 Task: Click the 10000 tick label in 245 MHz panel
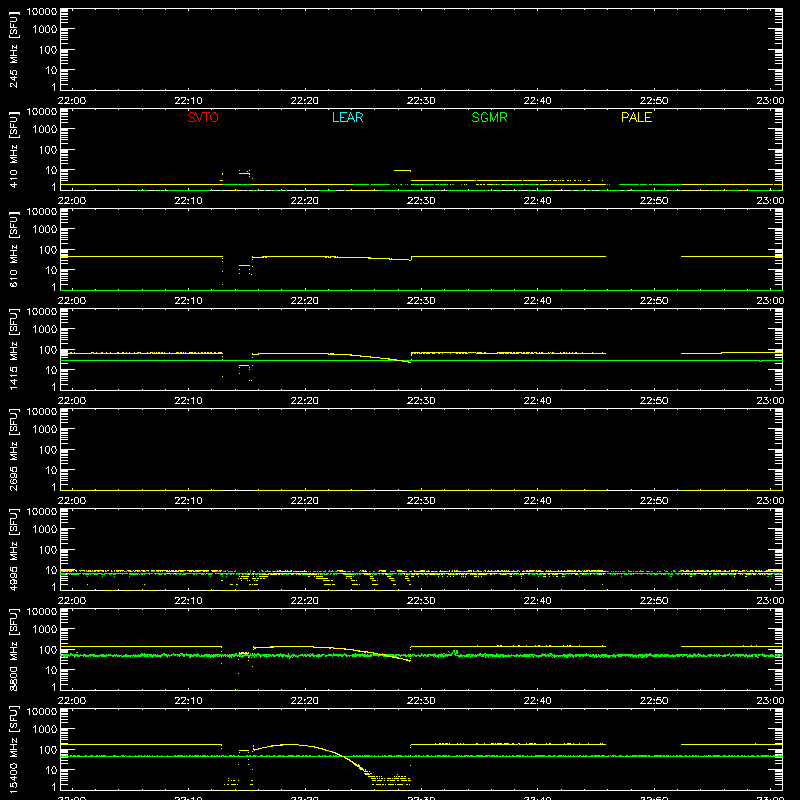[x=42, y=12]
